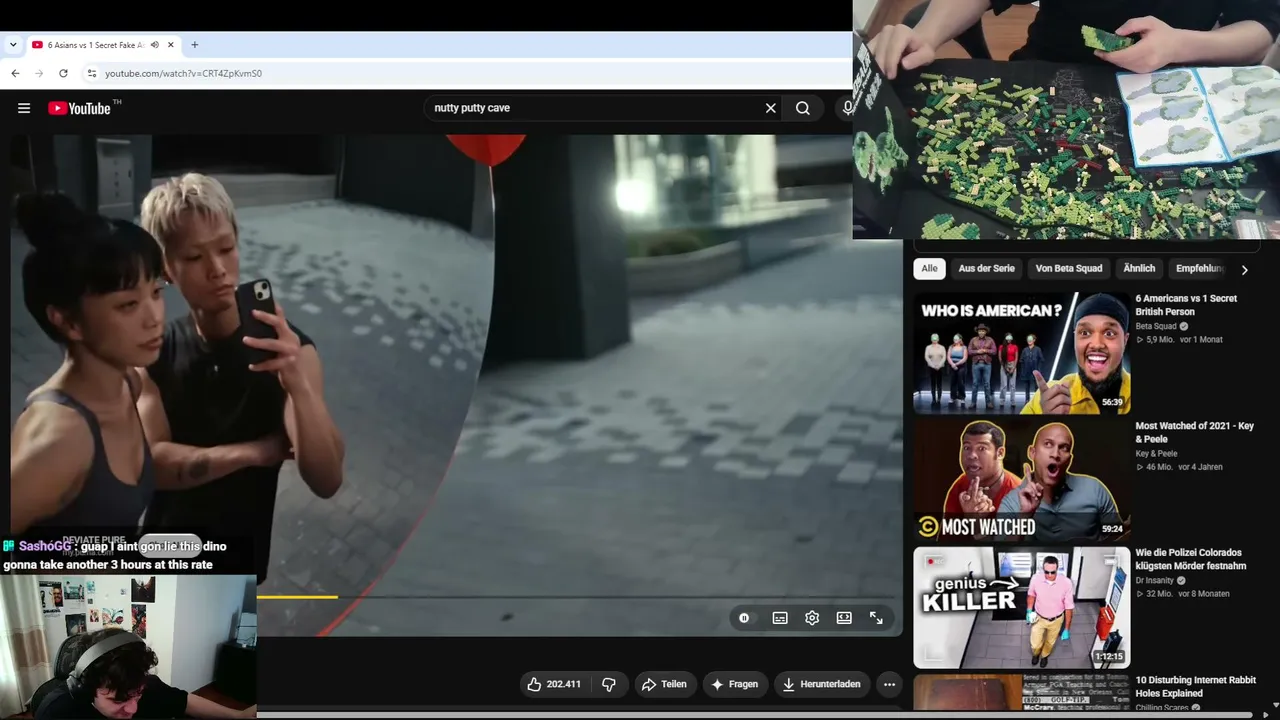Select the 'Alle' filter chip
This screenshot has height=720, width=1280.
(930, 269)
